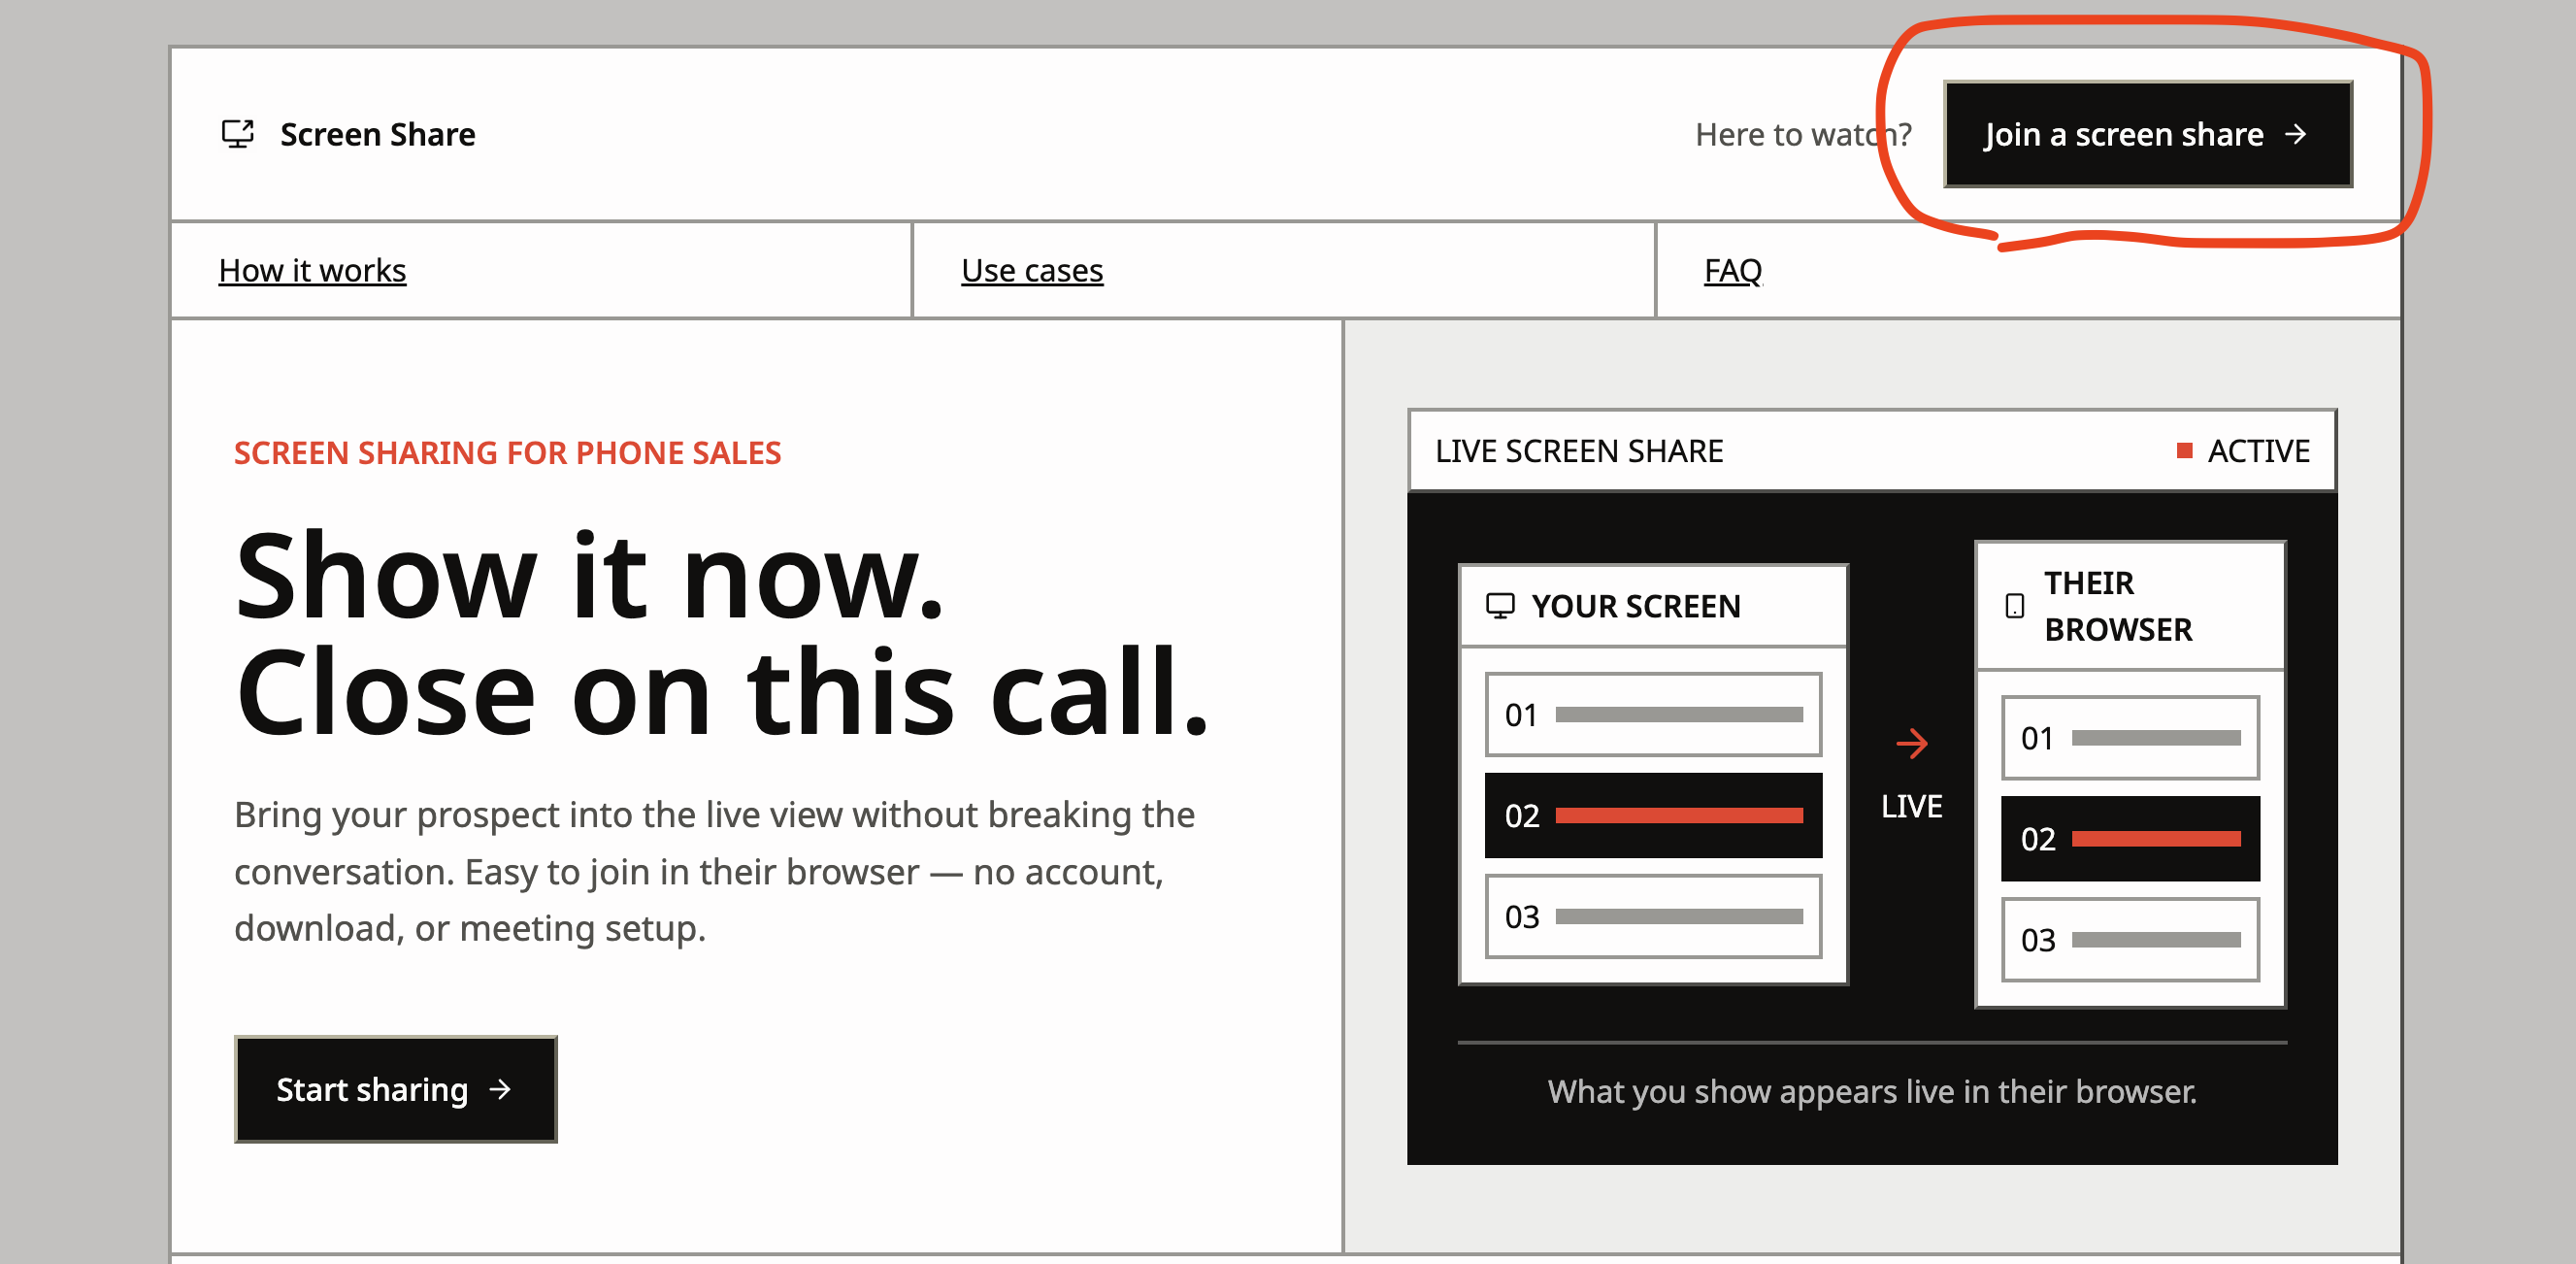Screen dimensions: 2576x1264
Task: Click the Start sharing button
Action: [396, 1089]
